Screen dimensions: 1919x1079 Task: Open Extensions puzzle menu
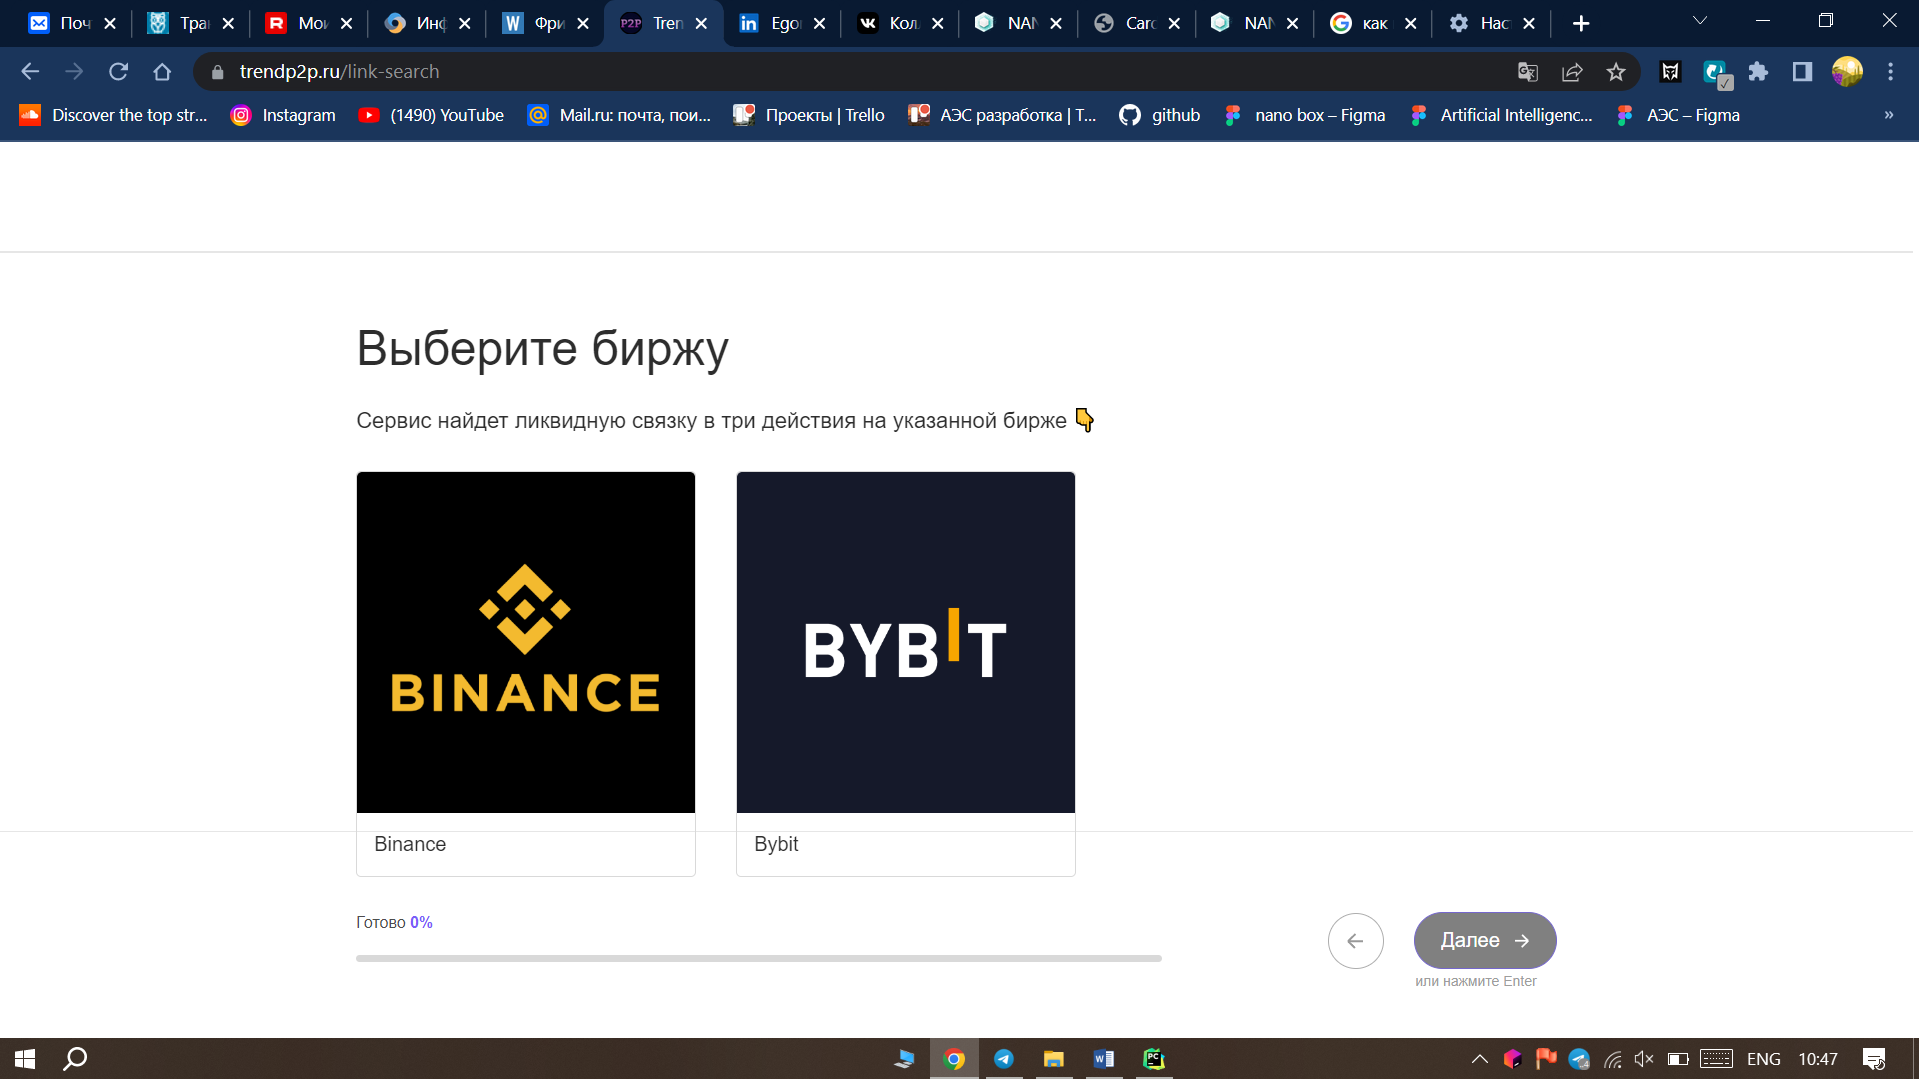[1758, 72]
